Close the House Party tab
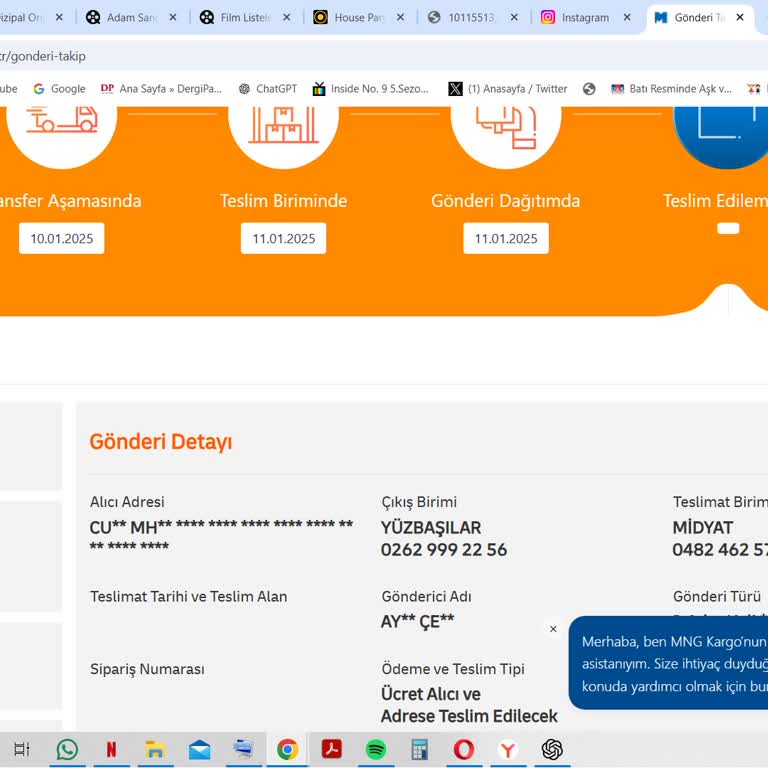 pos(400,18)
